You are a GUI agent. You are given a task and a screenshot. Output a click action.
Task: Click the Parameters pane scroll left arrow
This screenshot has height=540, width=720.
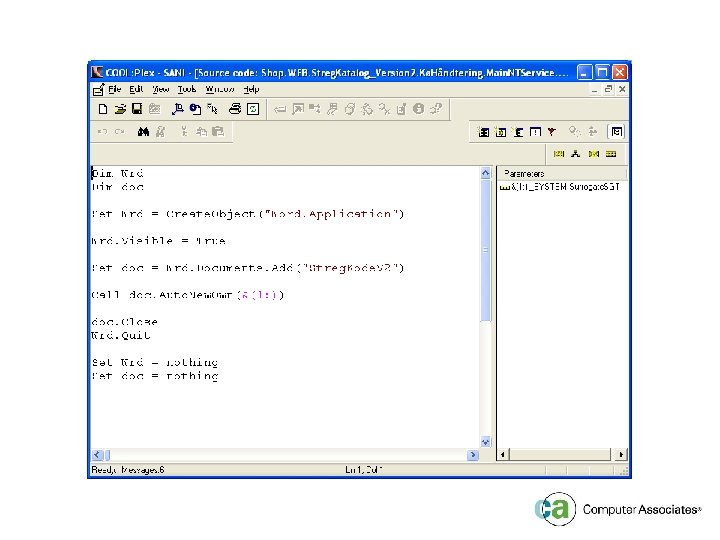click(x=503, y=455)
